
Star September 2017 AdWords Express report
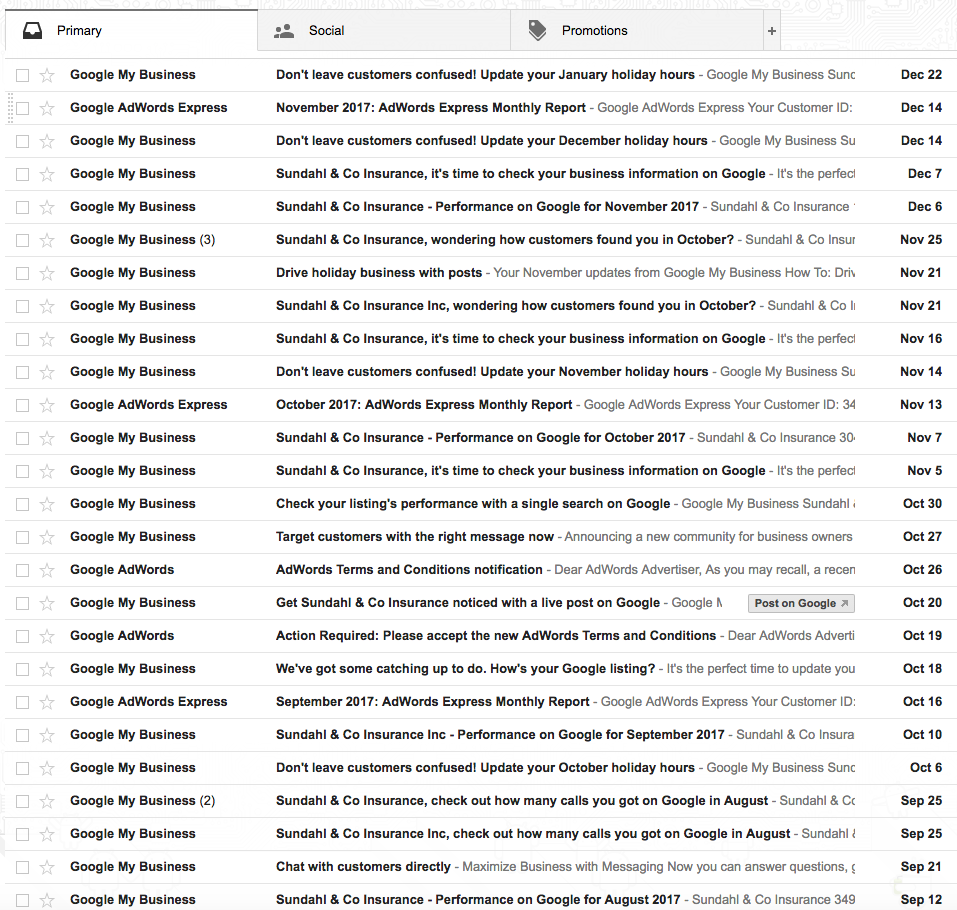(47, 702)
